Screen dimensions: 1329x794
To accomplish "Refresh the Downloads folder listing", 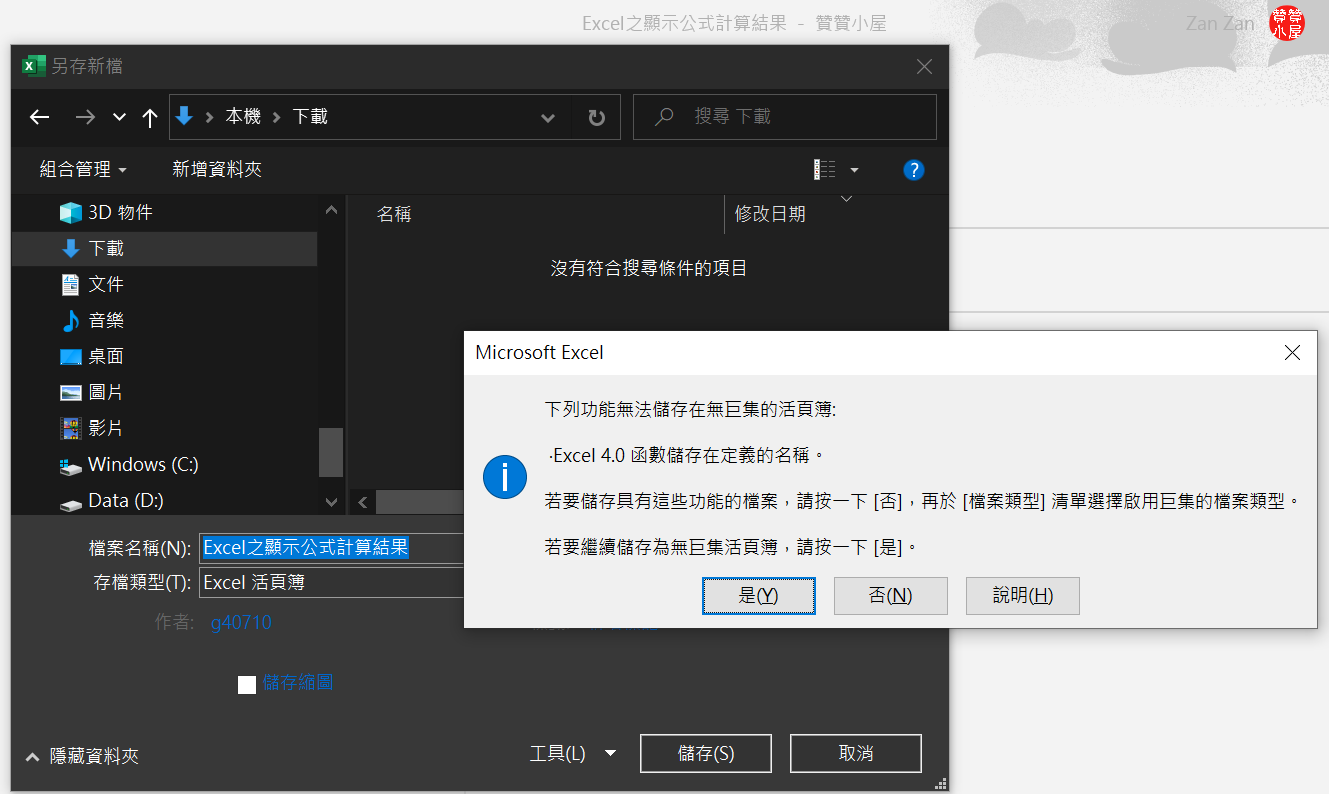I will [597, 117].
